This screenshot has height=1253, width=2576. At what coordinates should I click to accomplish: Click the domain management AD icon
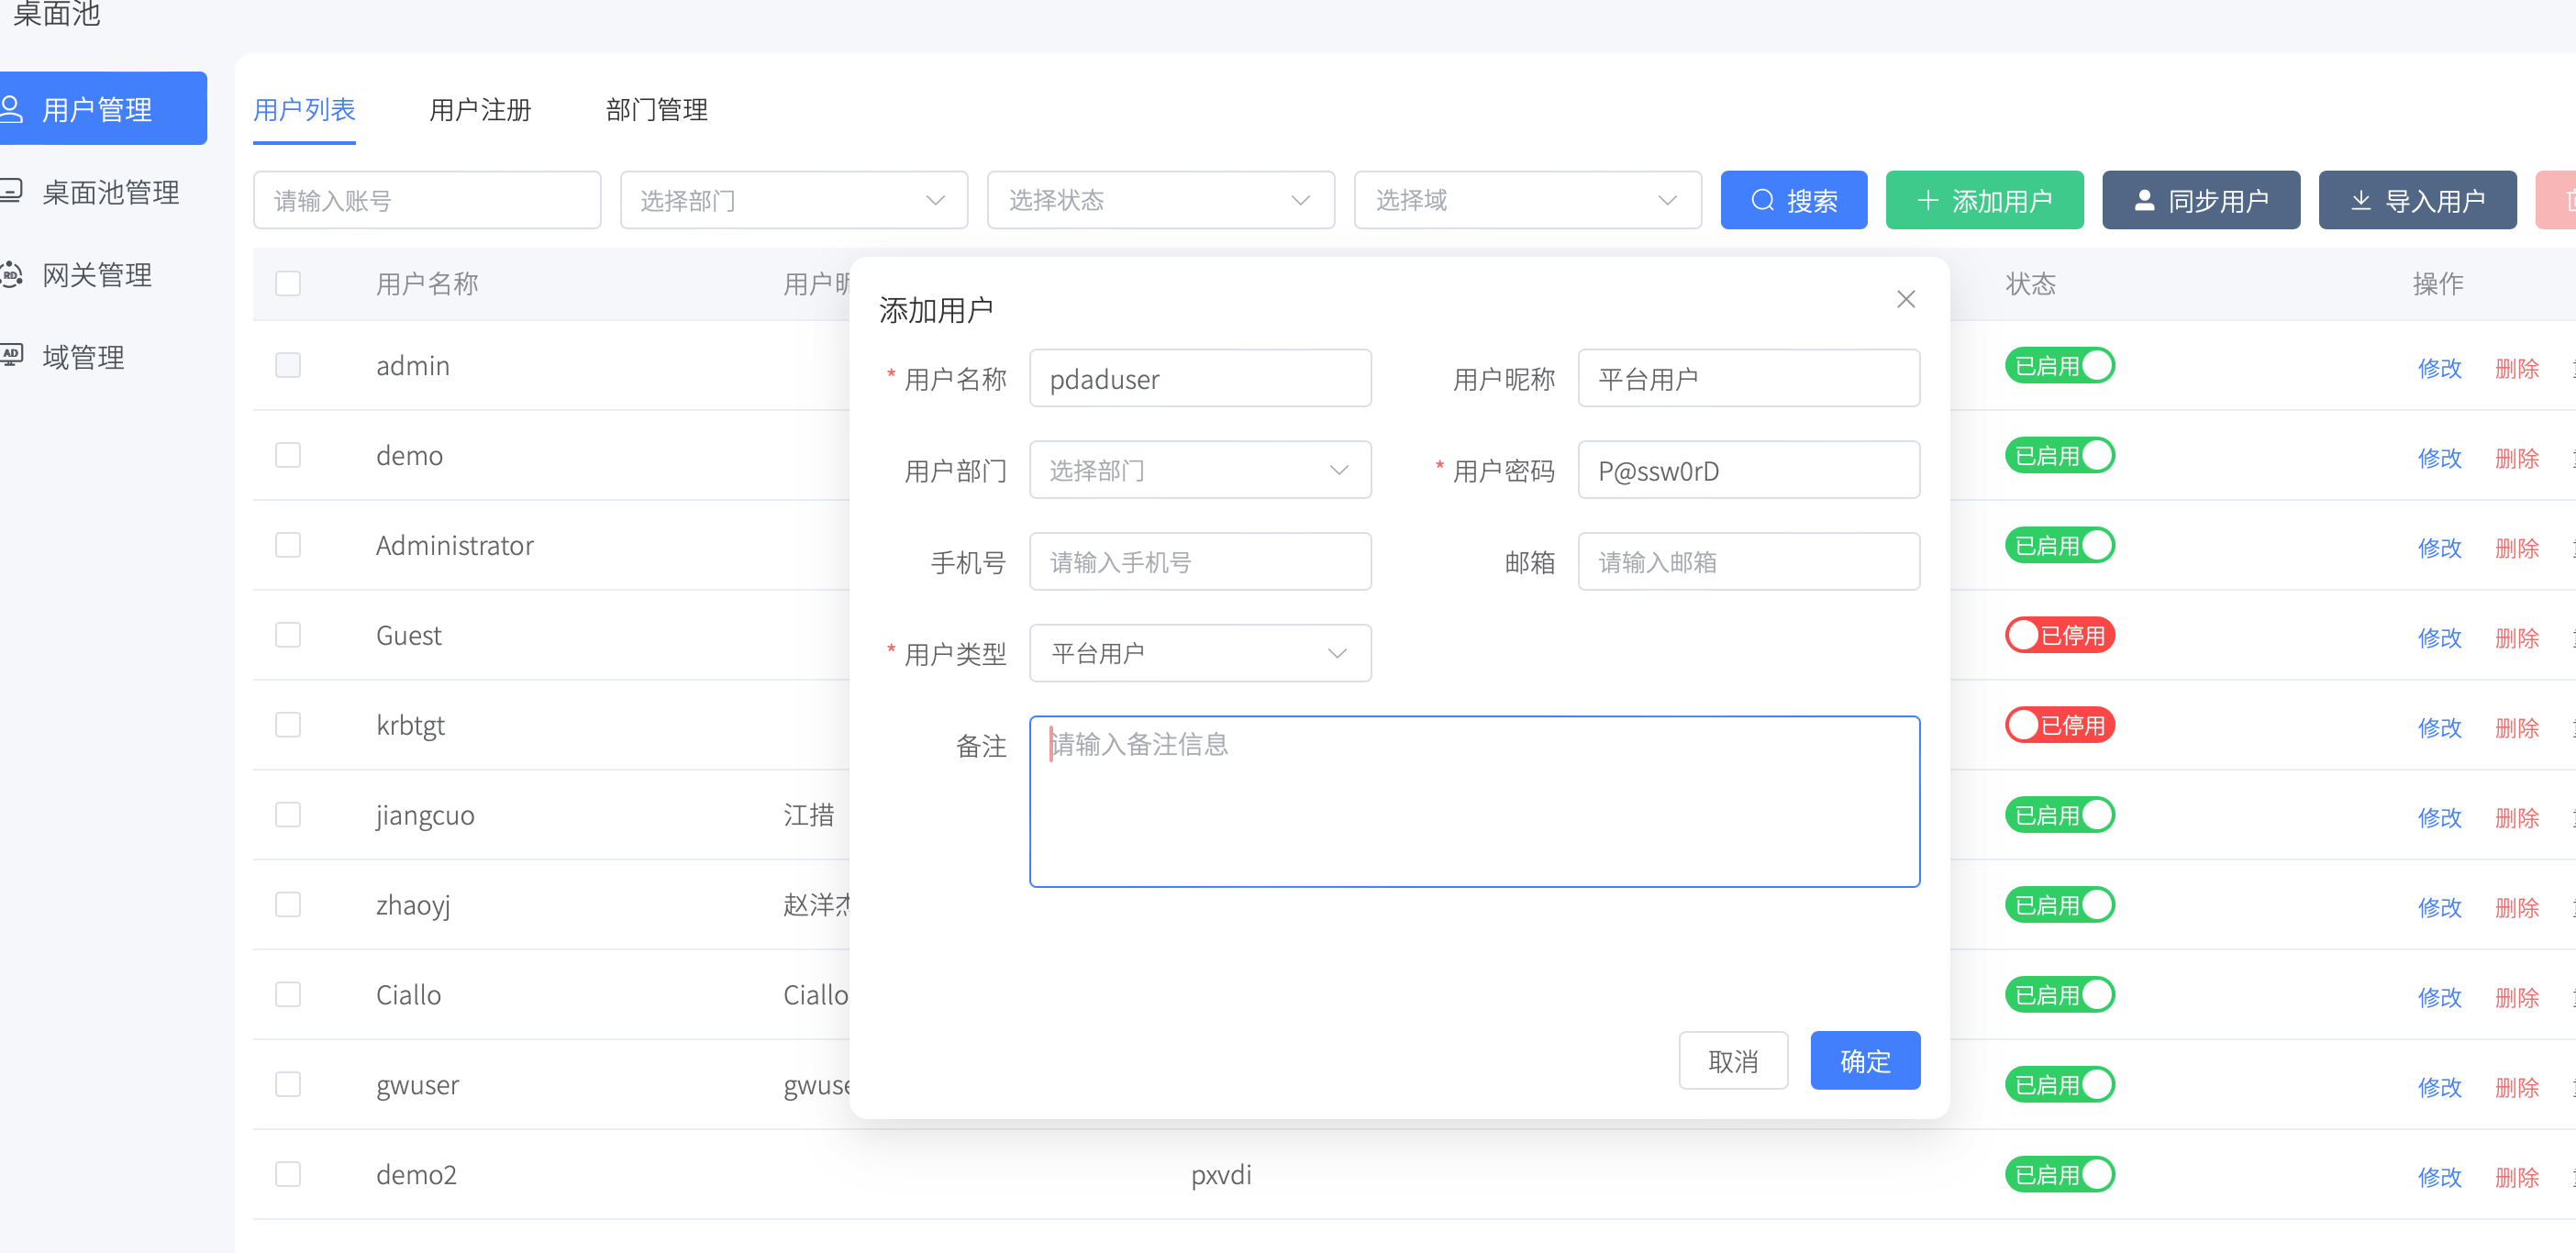click(x=12, y=356)
